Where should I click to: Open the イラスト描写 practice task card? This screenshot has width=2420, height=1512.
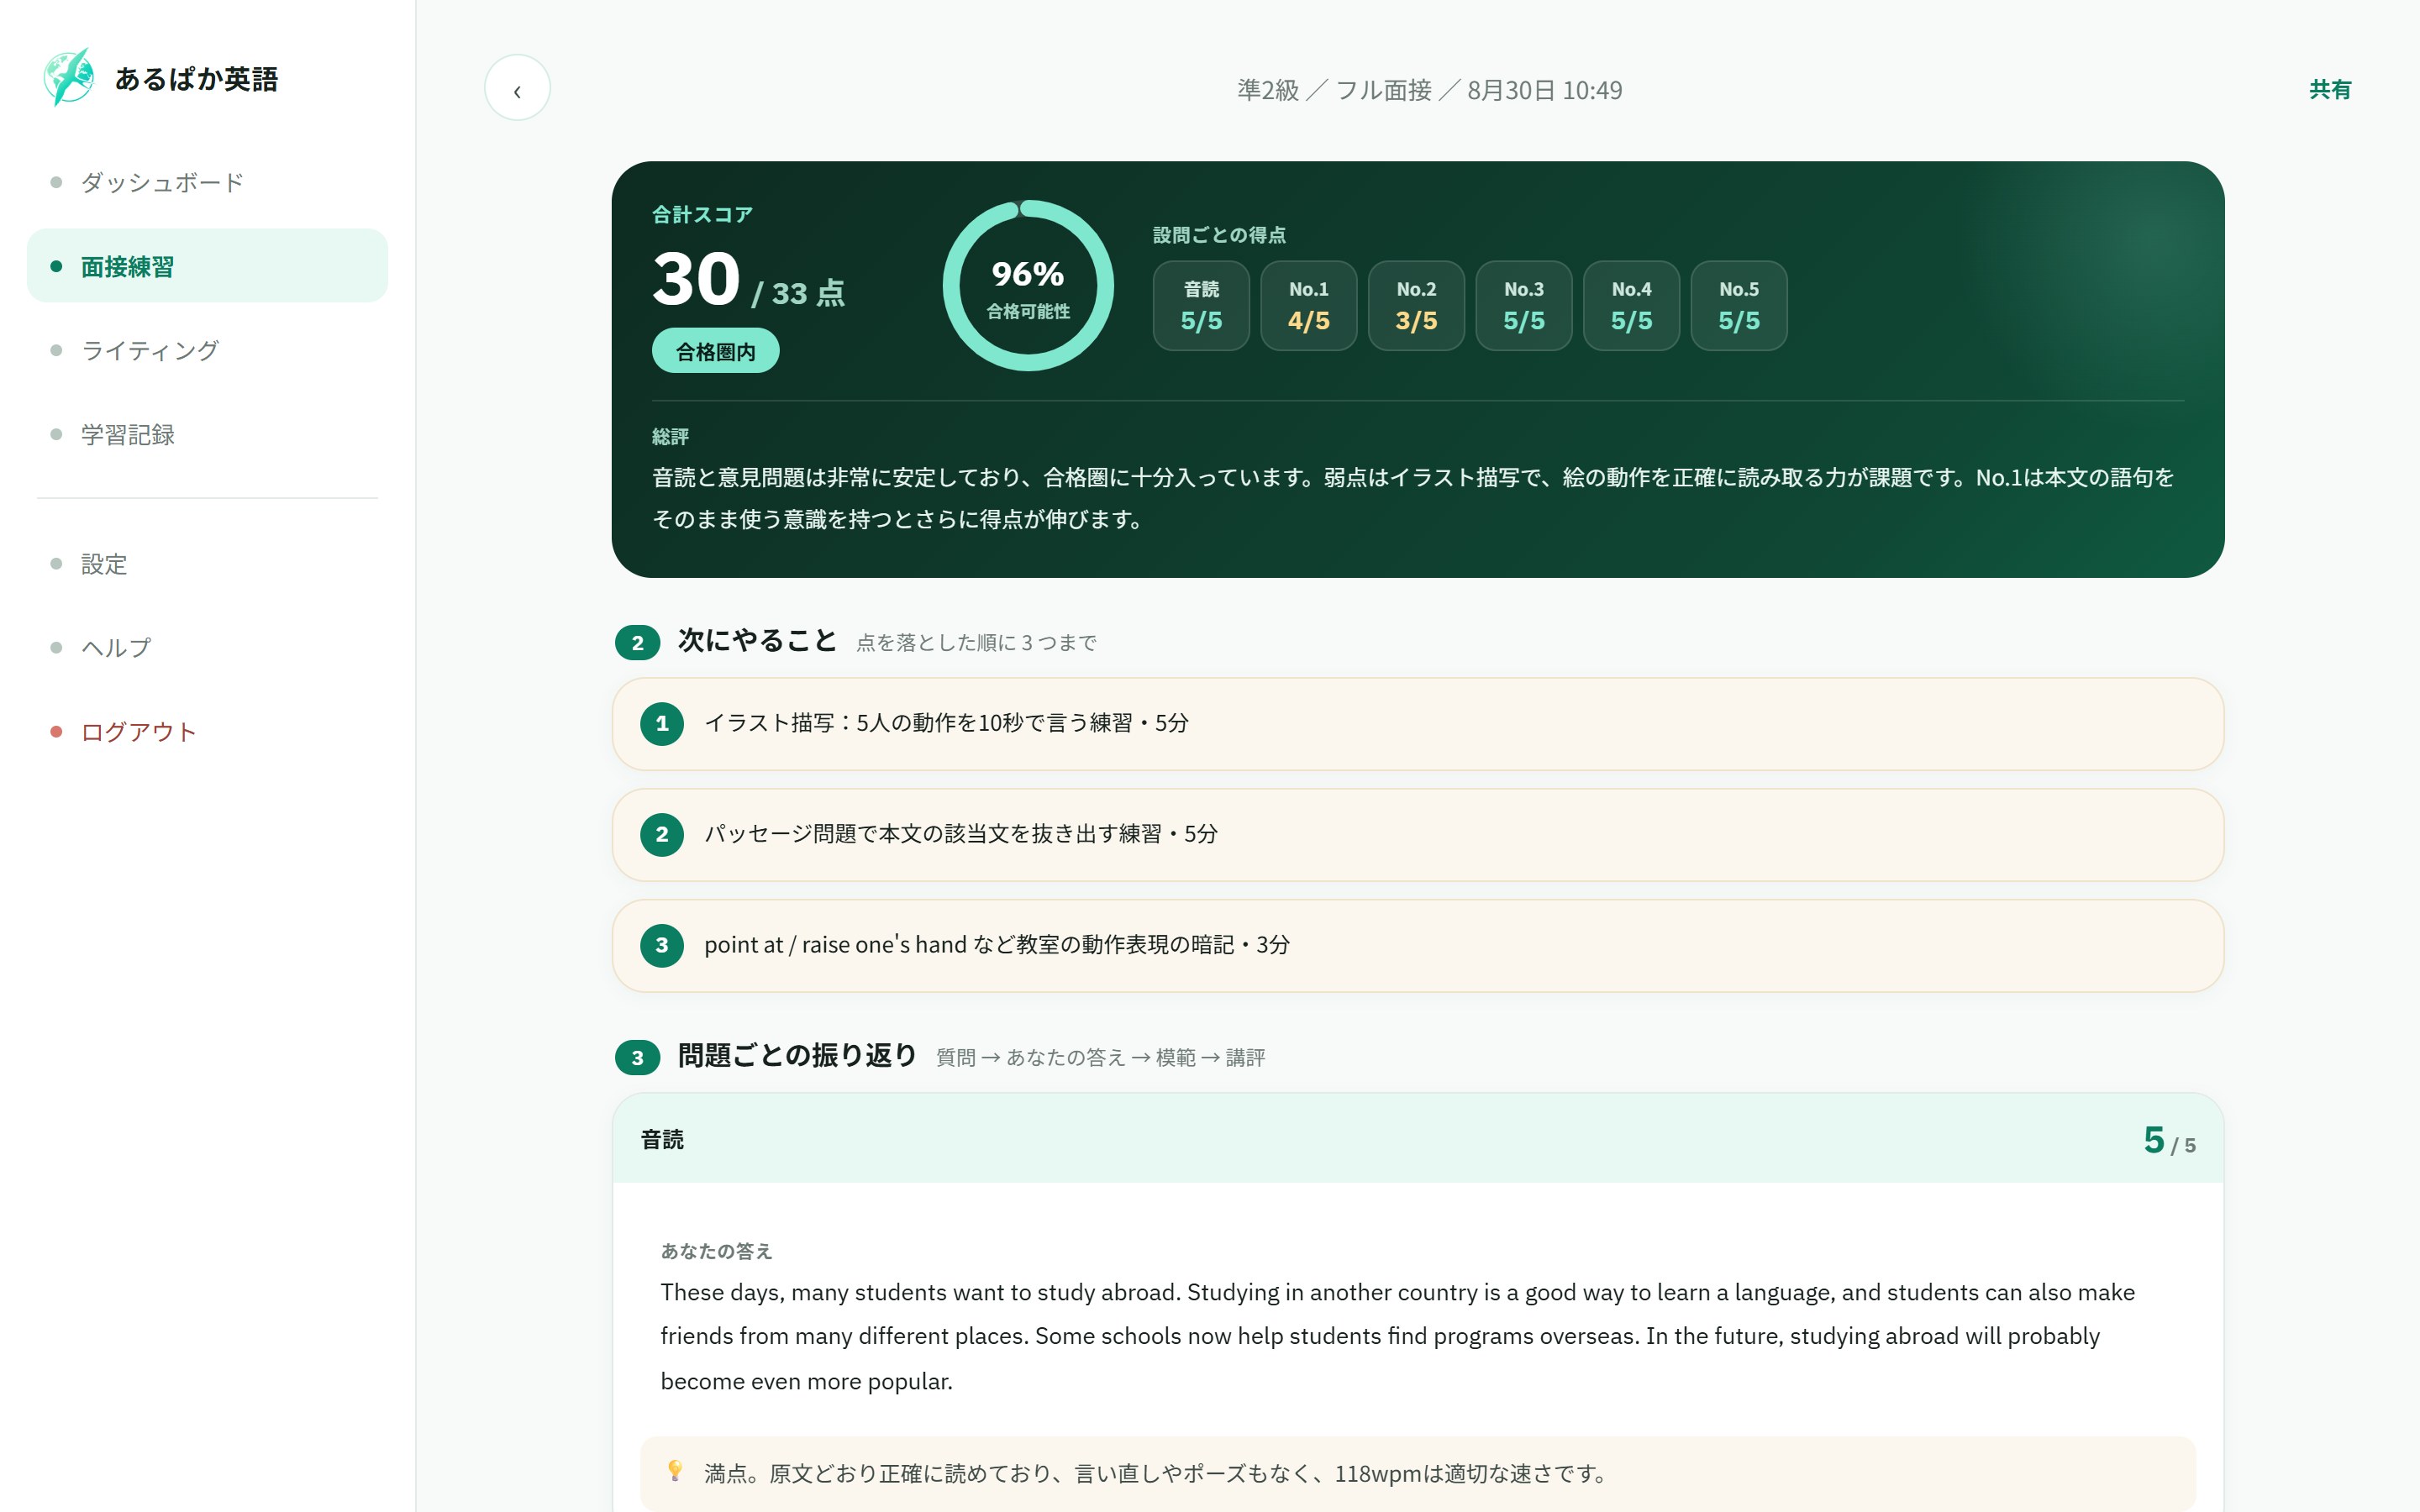coord(1418,724)
